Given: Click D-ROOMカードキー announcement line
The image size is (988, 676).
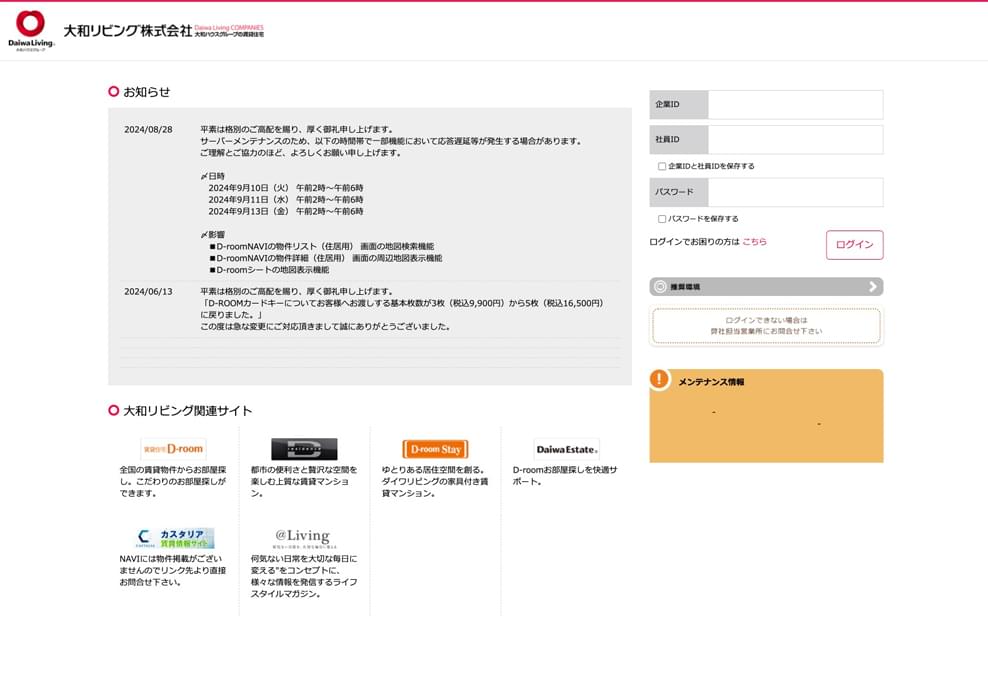Looking at the screenshot, I should point(402,309).
